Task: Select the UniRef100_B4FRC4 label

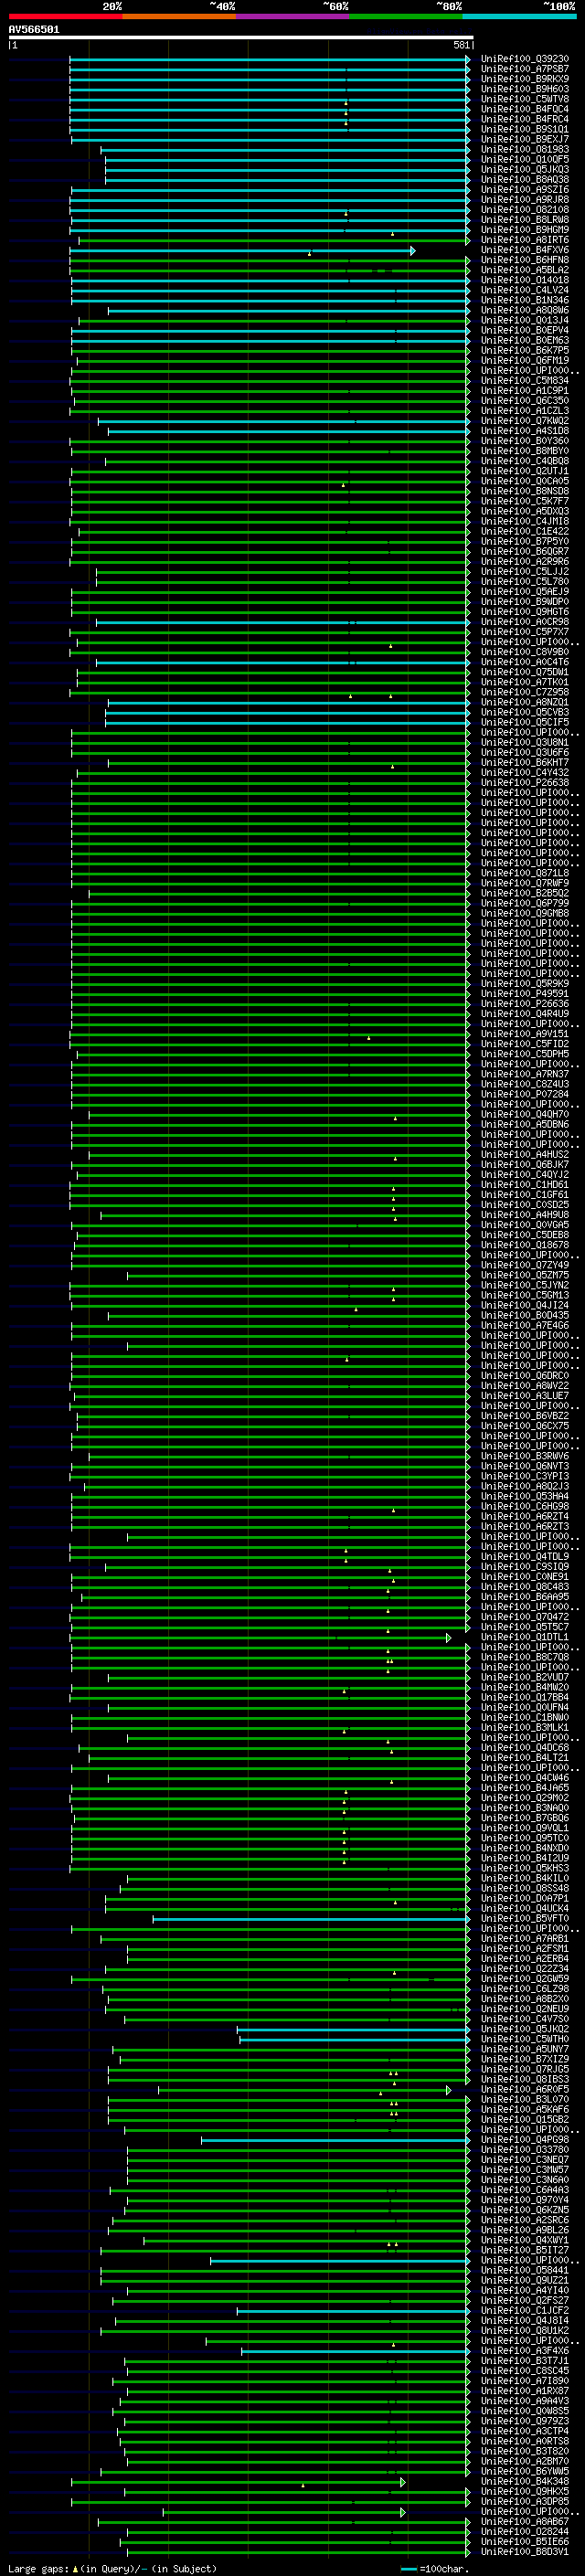Action: (x=525, y=119)
